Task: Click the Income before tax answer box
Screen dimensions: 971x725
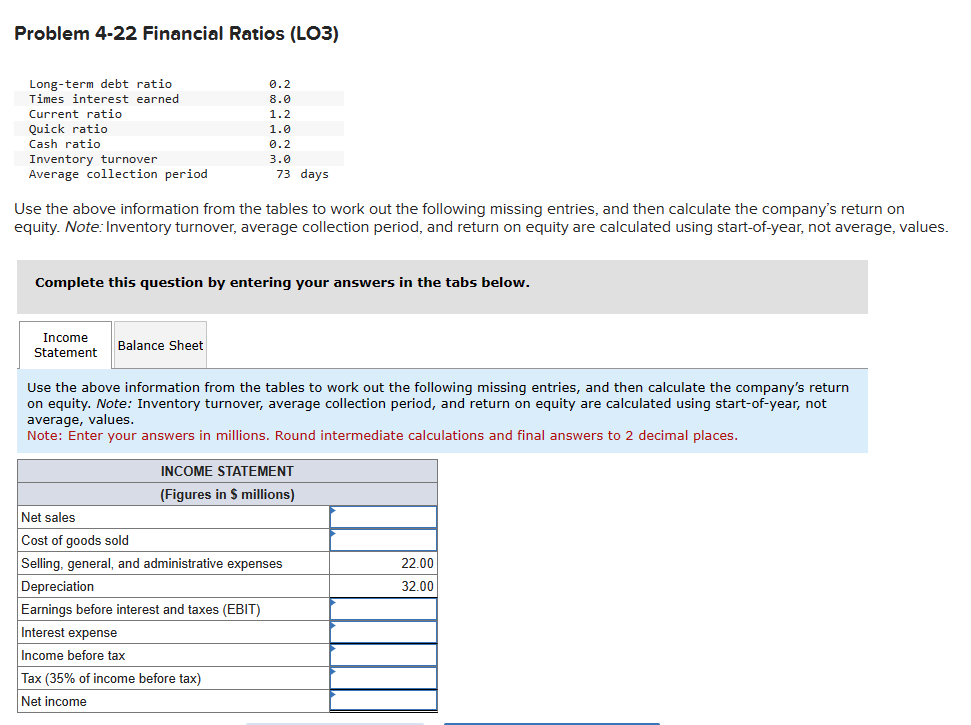Action: pos(385,655)
